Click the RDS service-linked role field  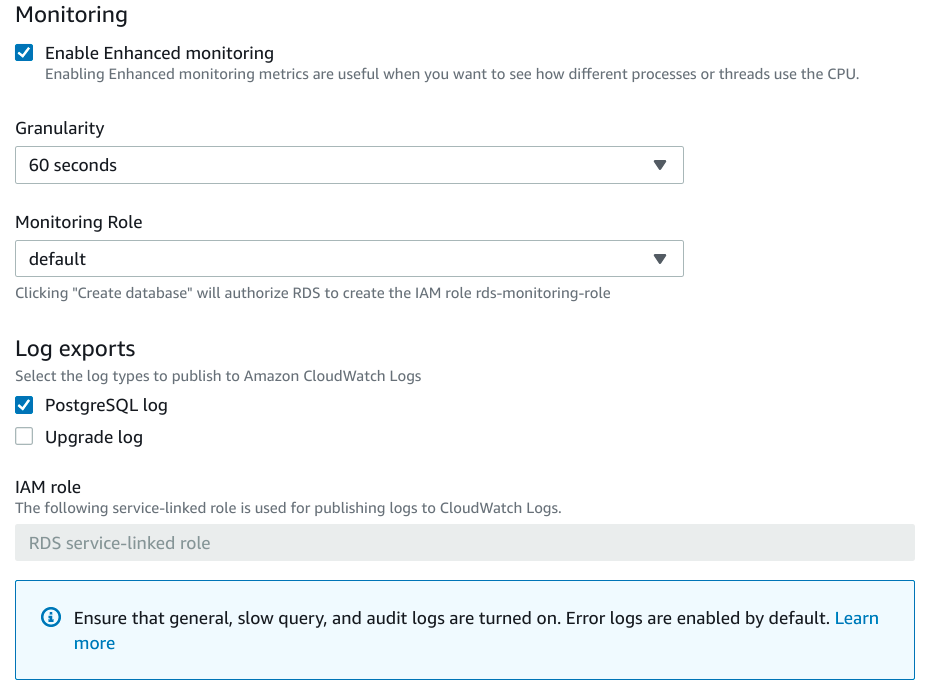click(x=464, y=543)
